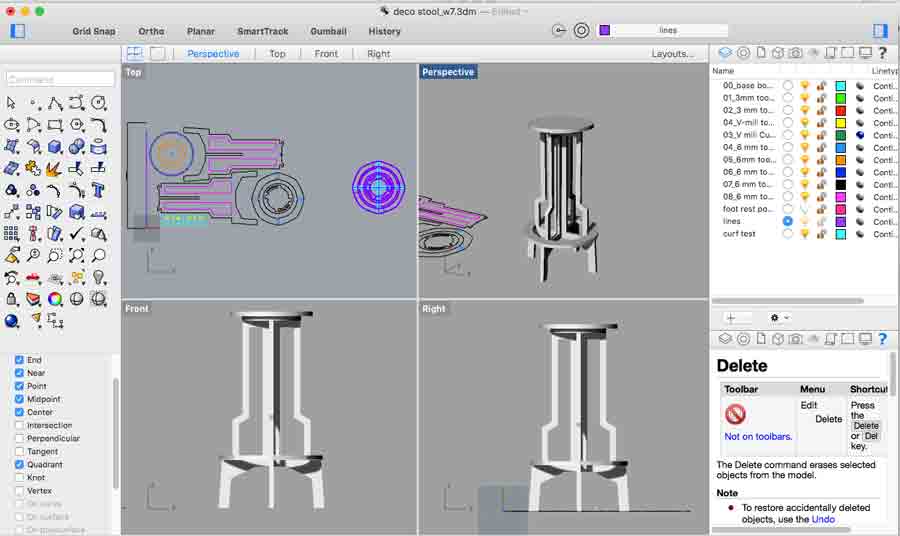Switch to the Right viewport tab

point(378,54)
